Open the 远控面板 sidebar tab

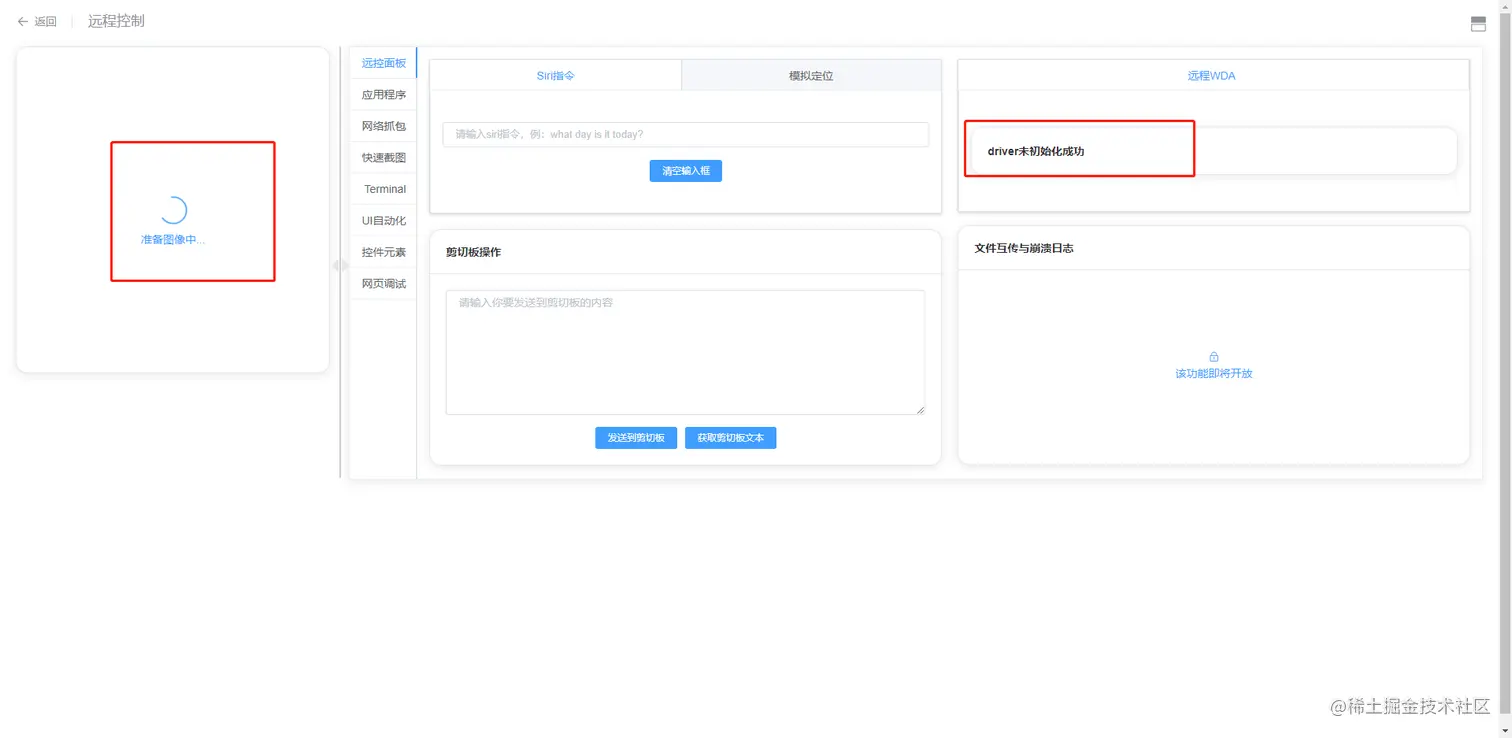[384, 63]
